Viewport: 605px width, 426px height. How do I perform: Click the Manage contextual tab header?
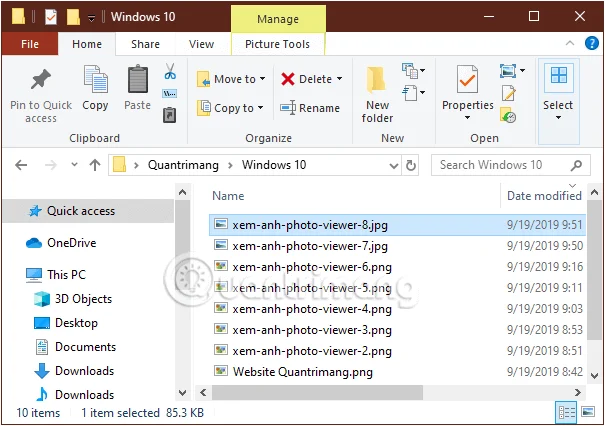(278, 19)
